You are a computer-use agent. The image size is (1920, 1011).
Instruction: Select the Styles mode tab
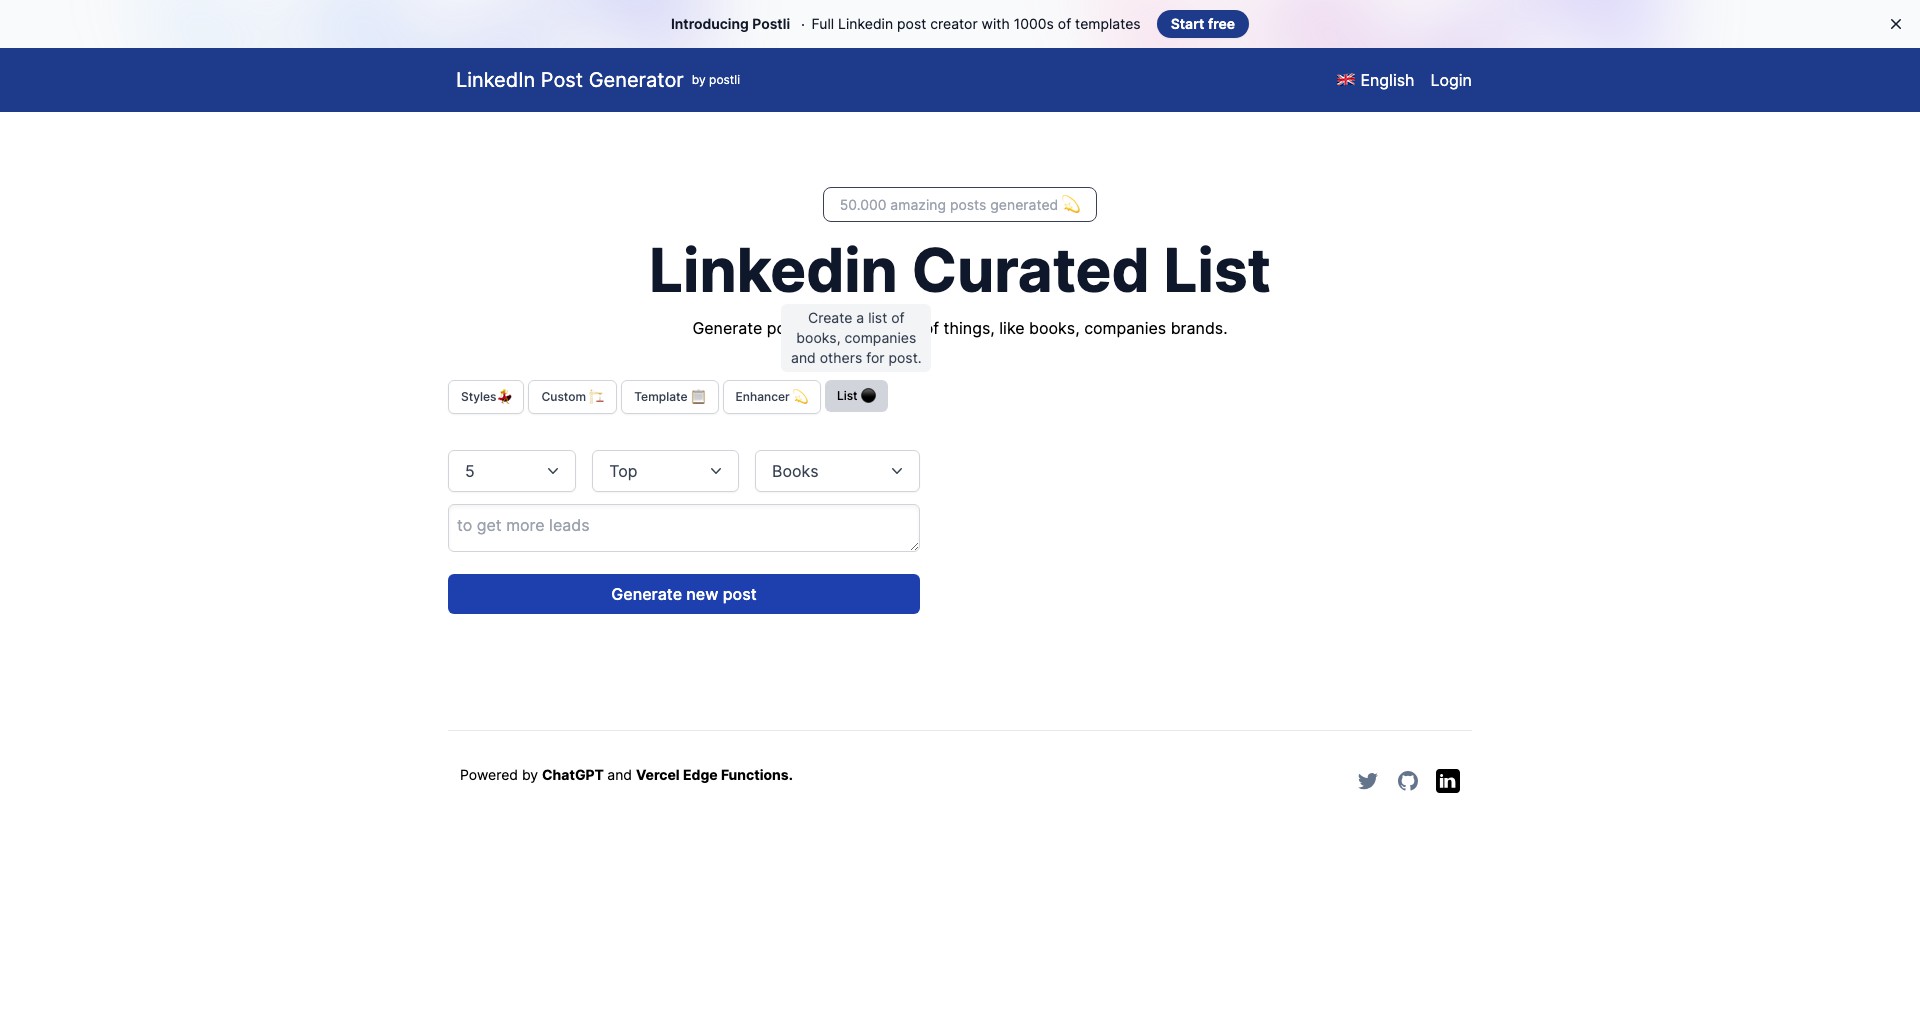coord(486,397)
